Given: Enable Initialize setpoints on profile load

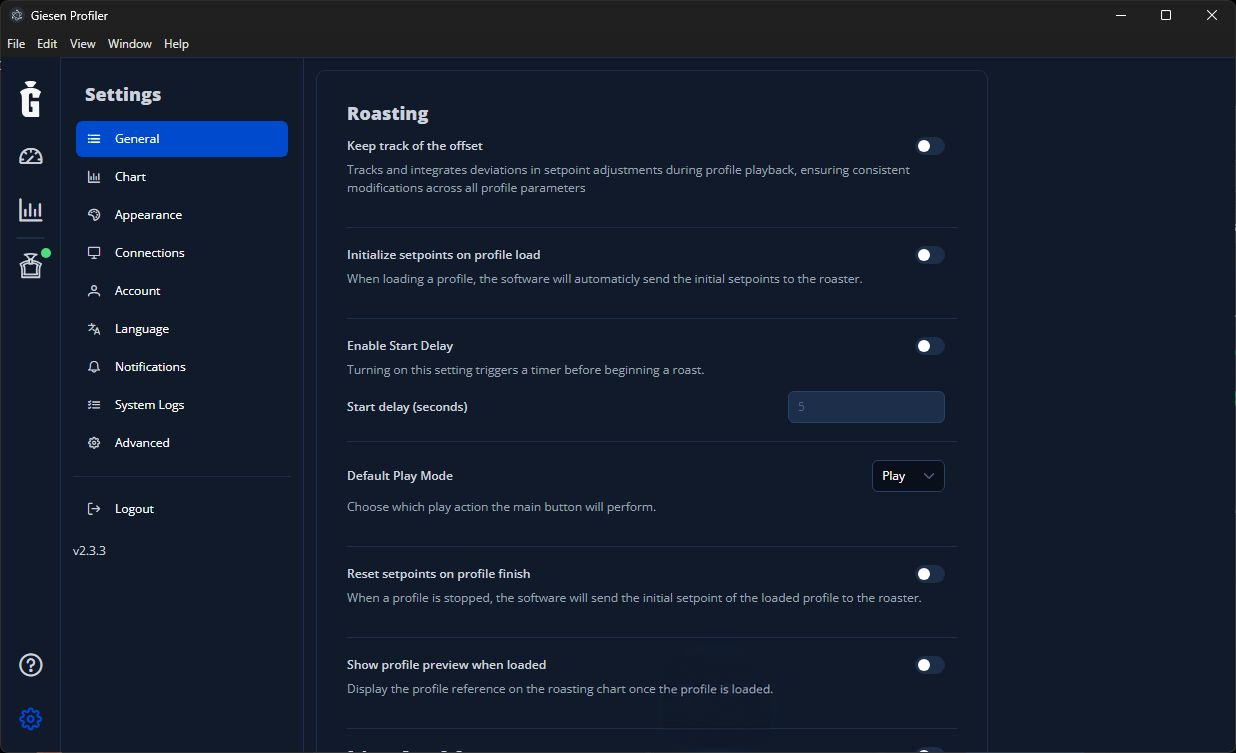Looking at the screenshot, I should [x=929, y=255].
